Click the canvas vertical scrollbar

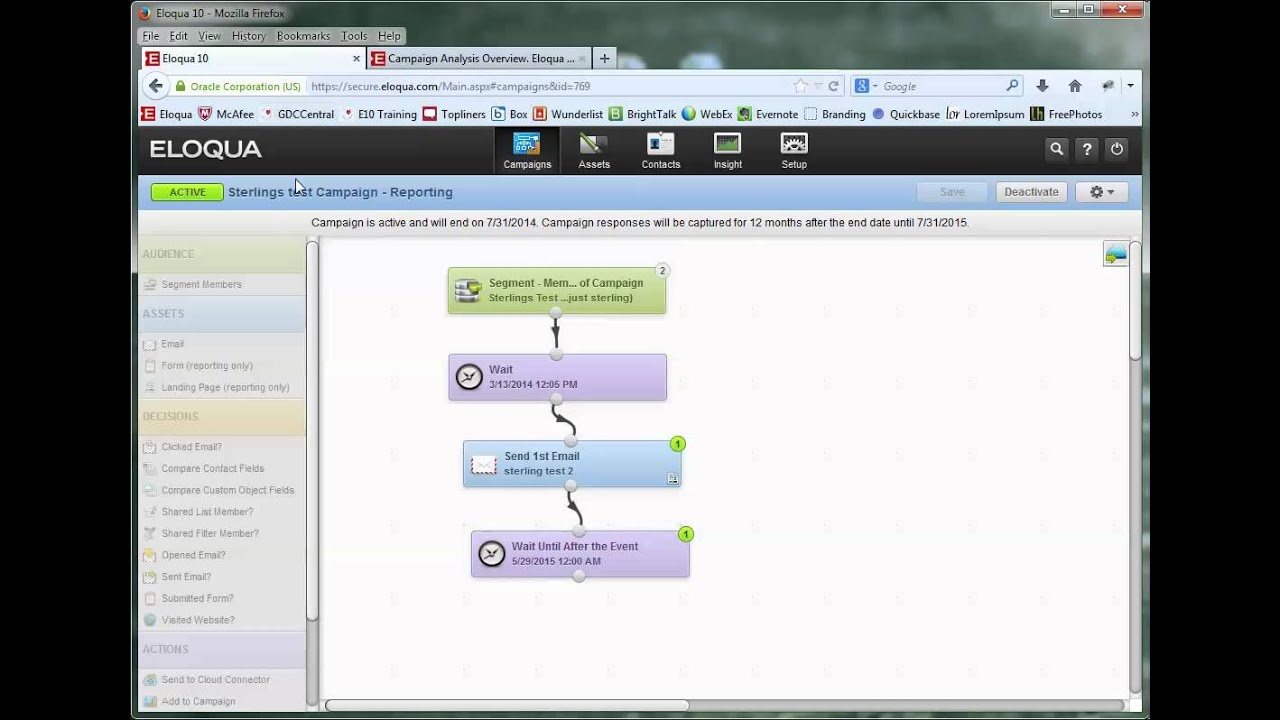coord(1135,301)
